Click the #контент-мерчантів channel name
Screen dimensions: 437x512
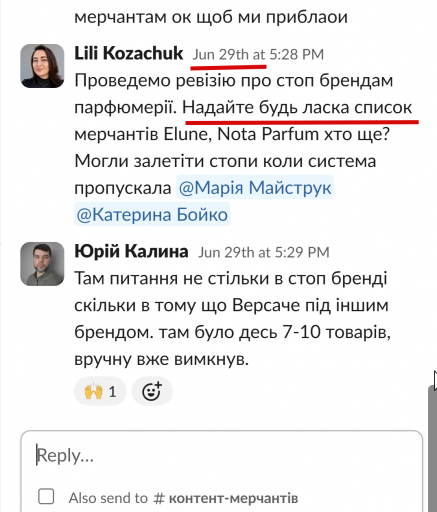(226, 498)
